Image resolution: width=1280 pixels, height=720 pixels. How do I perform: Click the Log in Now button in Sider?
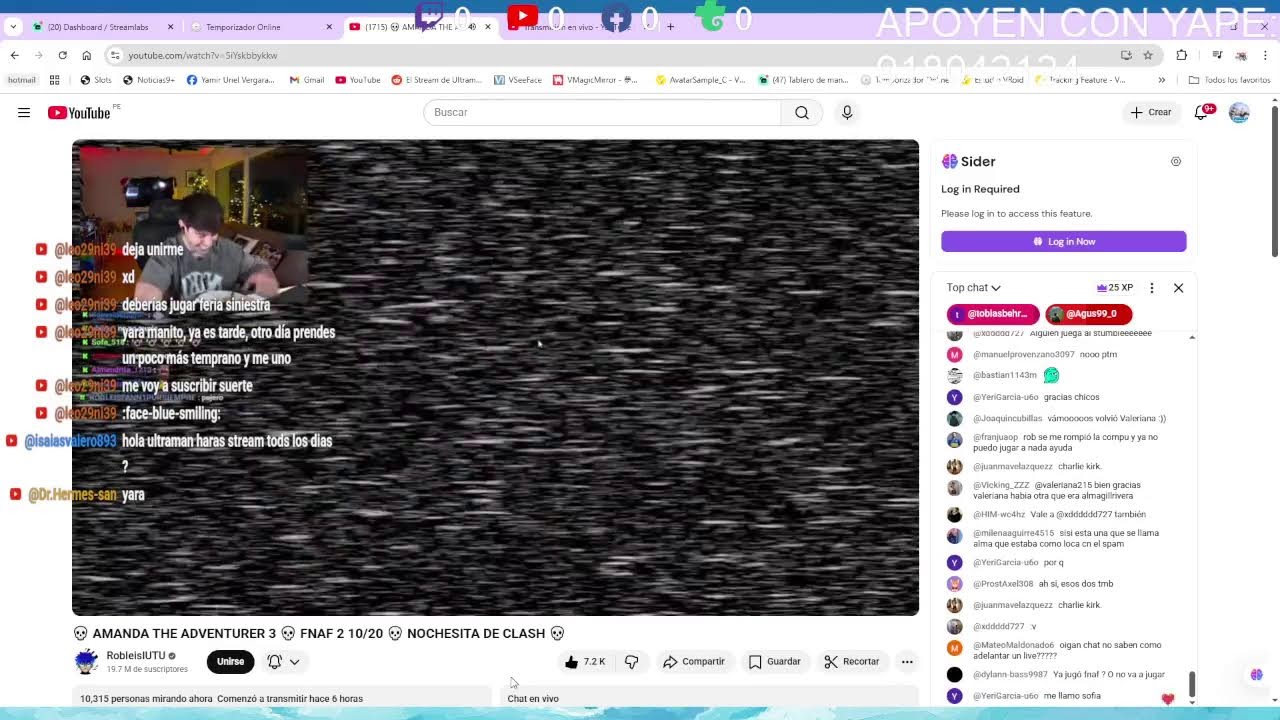(1063, 242)
